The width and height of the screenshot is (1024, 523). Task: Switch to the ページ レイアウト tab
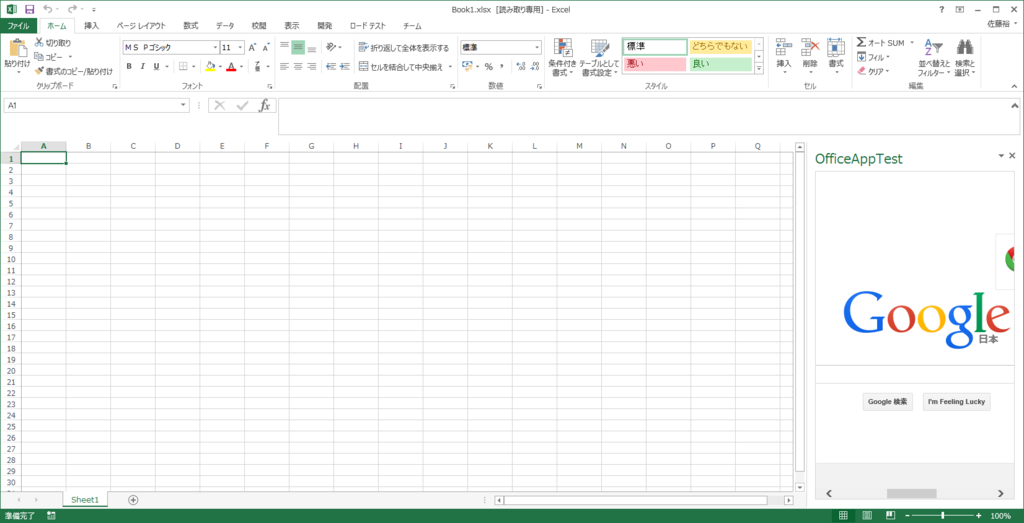[x=141, y=26]
